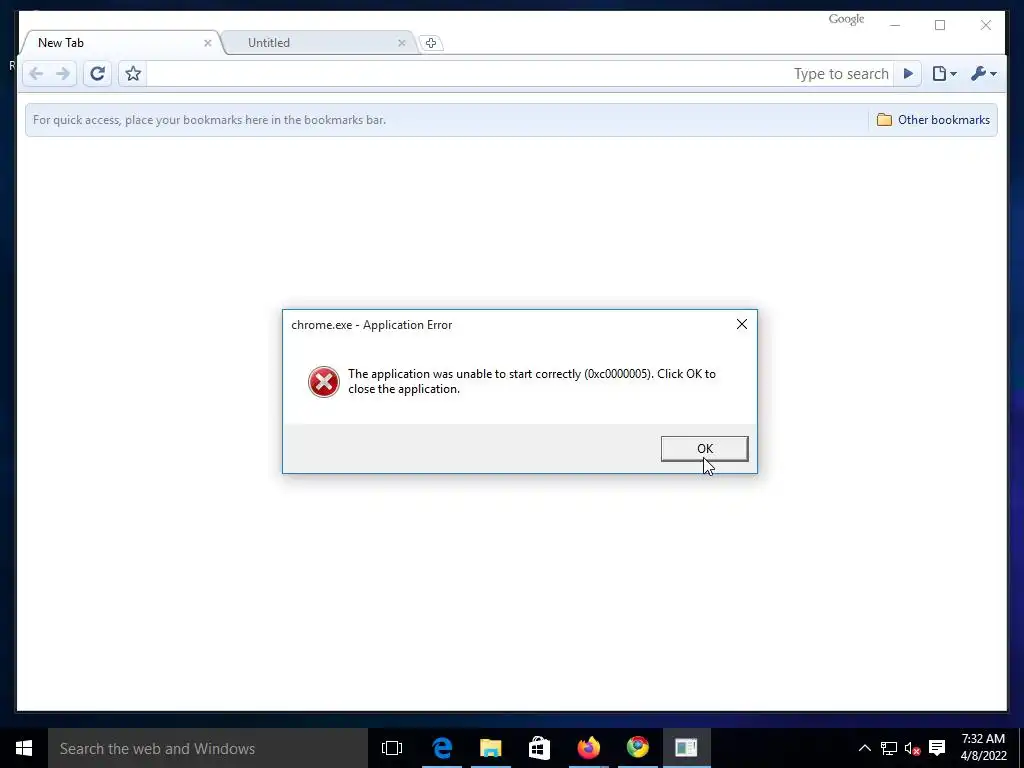
Task: Click the Chrome icon on the taskbar
Action: click(637, 748)
